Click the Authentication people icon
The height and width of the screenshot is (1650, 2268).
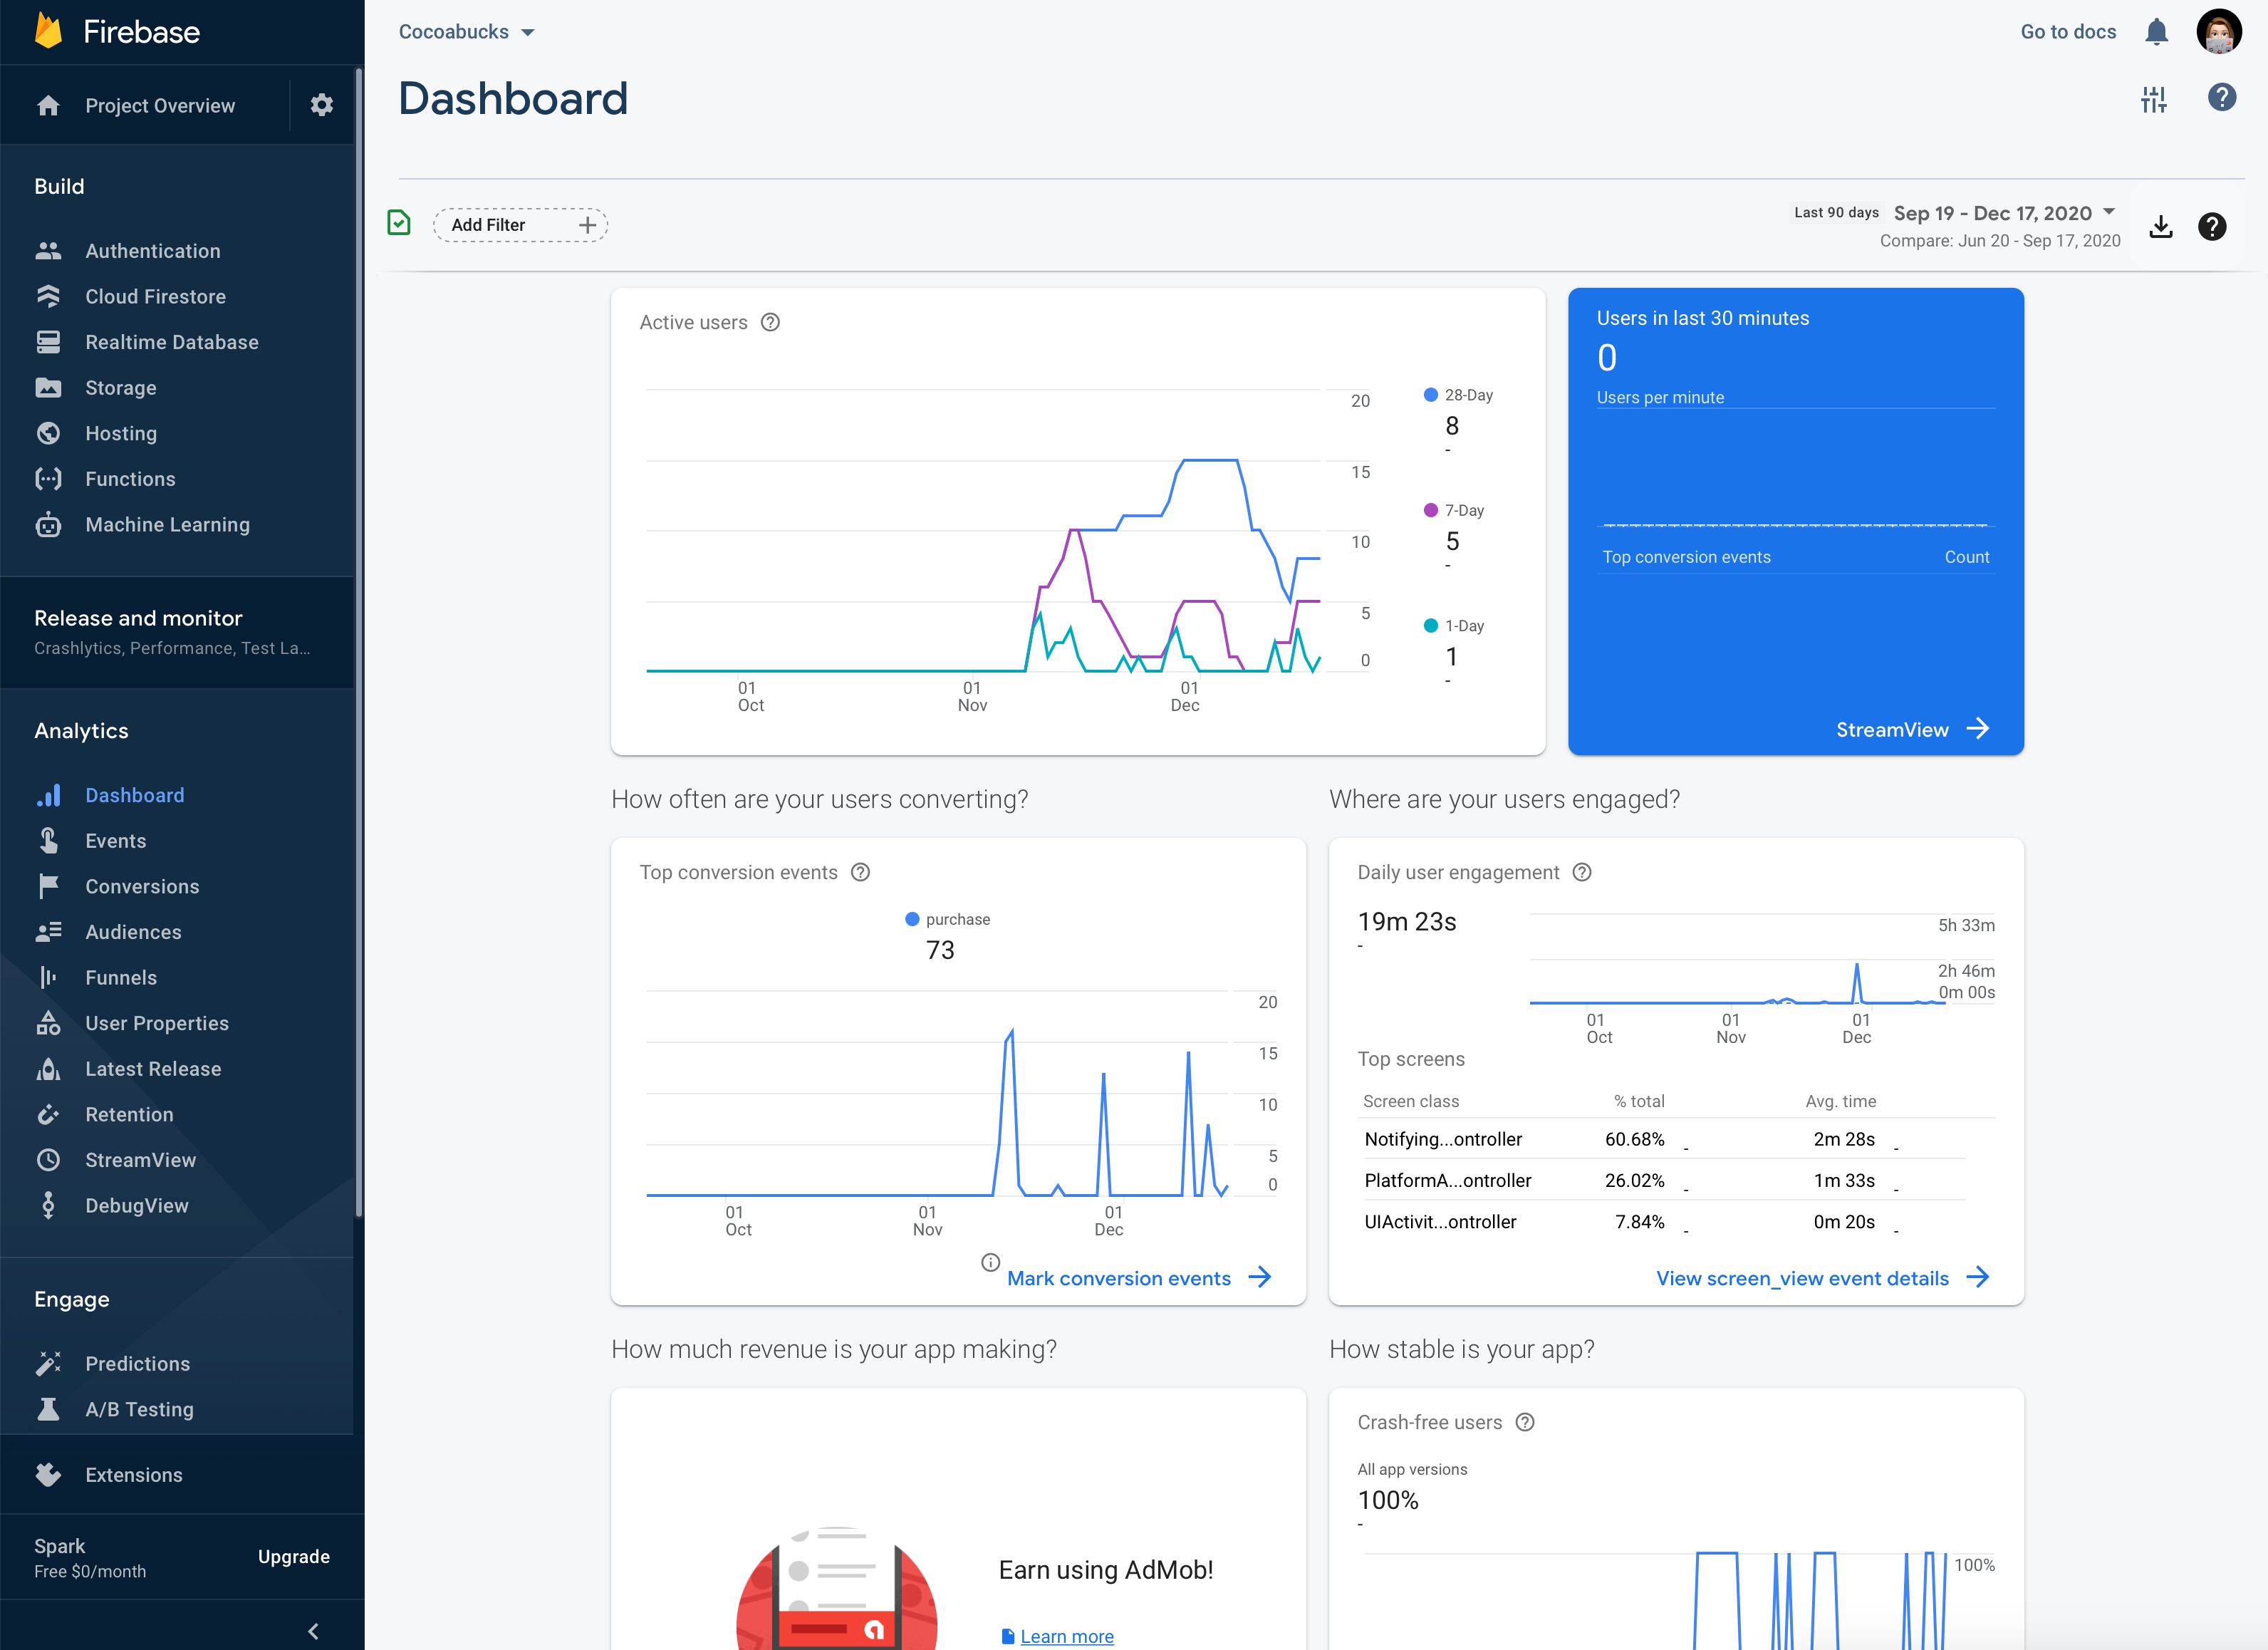(x=48, y=251)
